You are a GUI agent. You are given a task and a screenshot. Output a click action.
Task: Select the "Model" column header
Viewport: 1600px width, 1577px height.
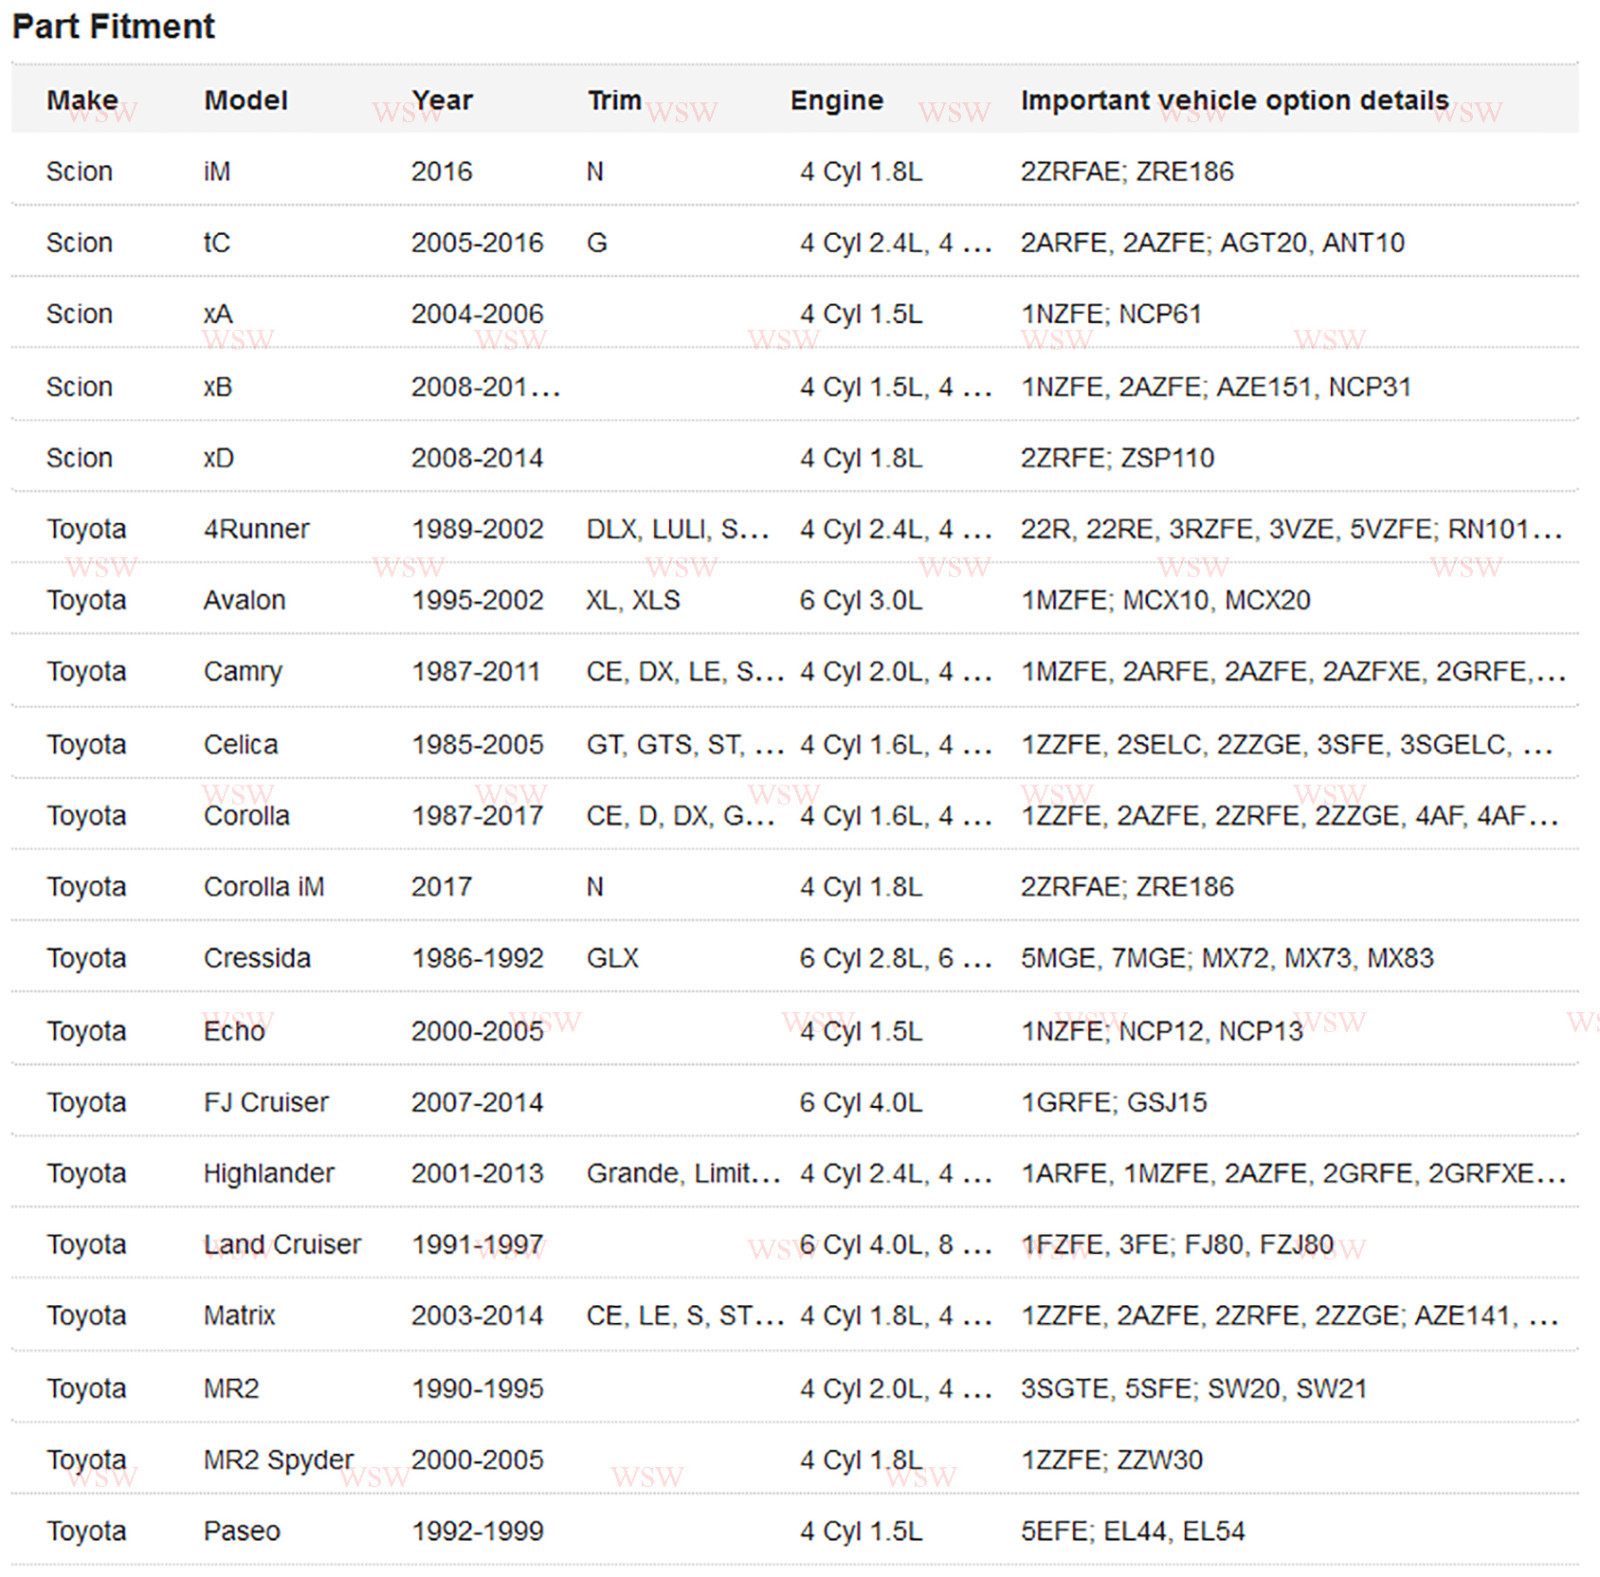pos(246,100)
